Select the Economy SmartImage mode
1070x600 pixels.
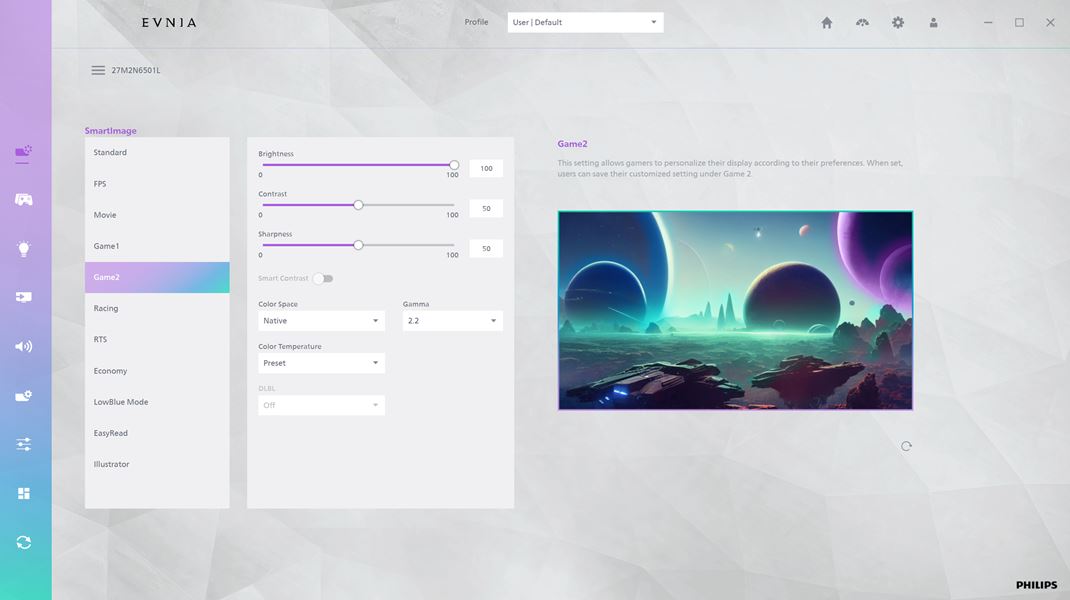pyautogui.click(x=157, y=371)
